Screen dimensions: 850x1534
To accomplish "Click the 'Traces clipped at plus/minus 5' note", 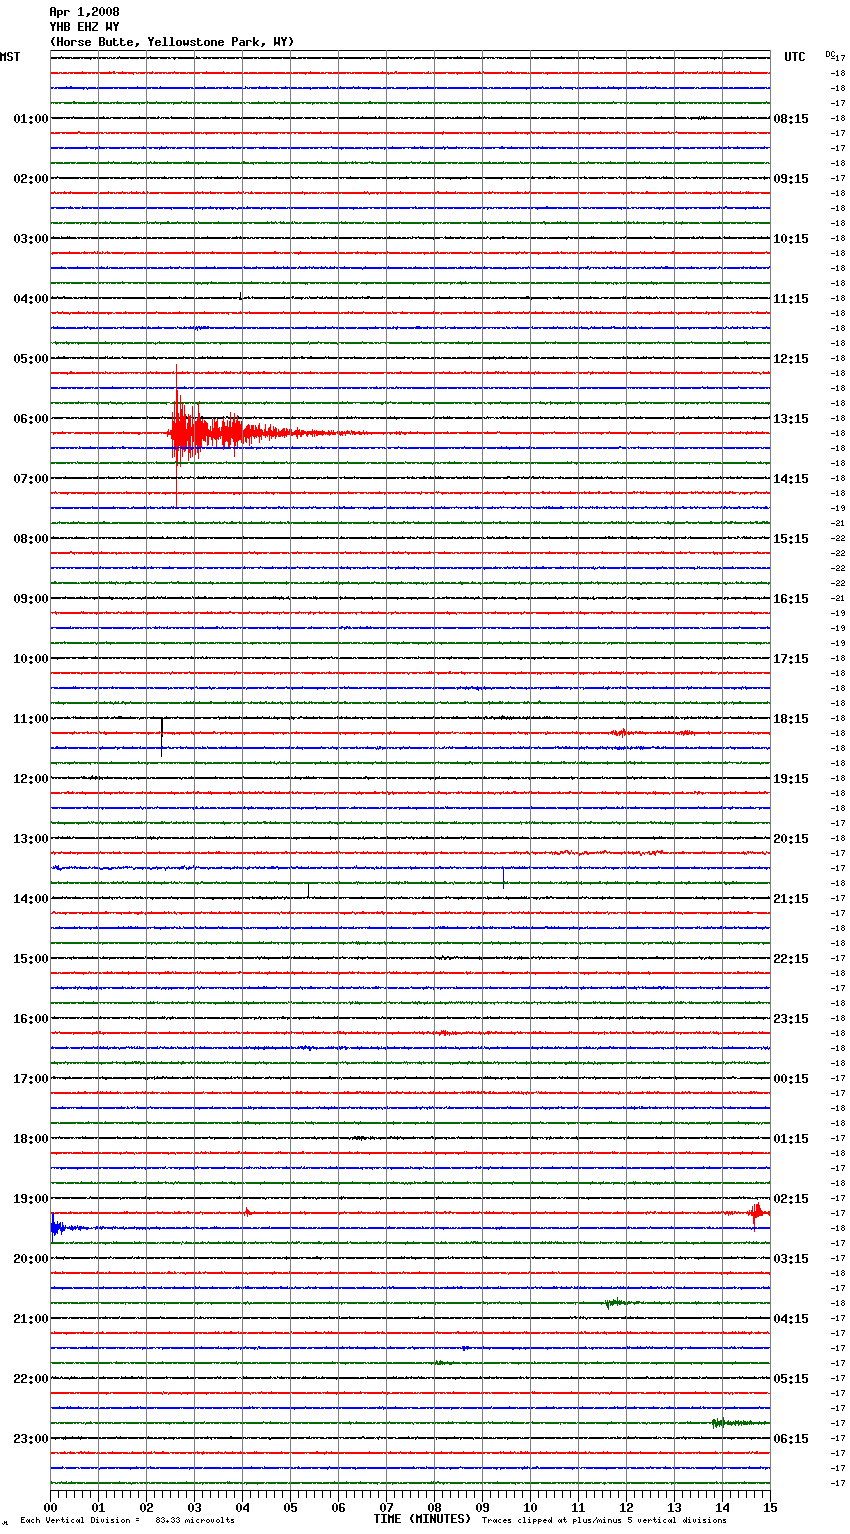I will click(x=604, y=1521).
